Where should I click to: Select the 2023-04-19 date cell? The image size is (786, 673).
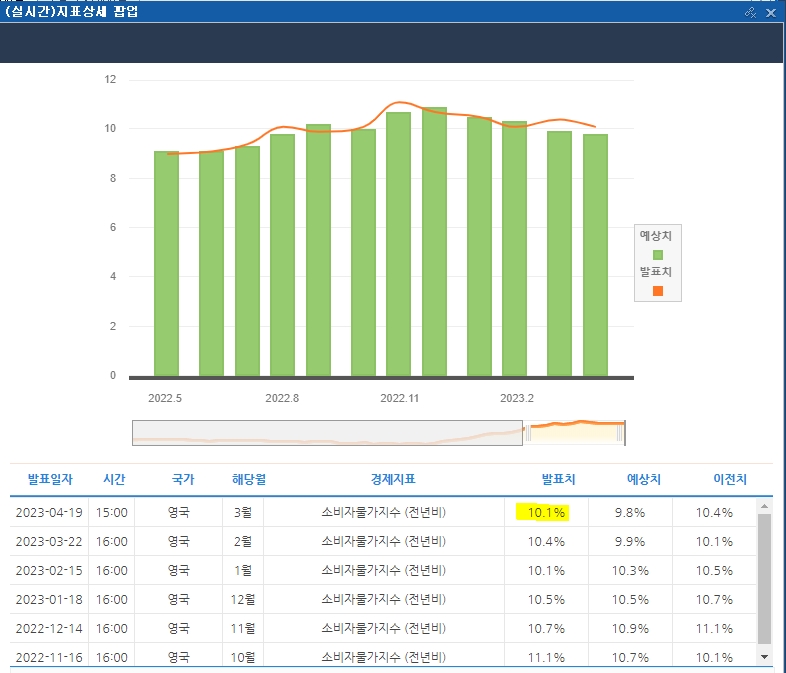(49, 513)
